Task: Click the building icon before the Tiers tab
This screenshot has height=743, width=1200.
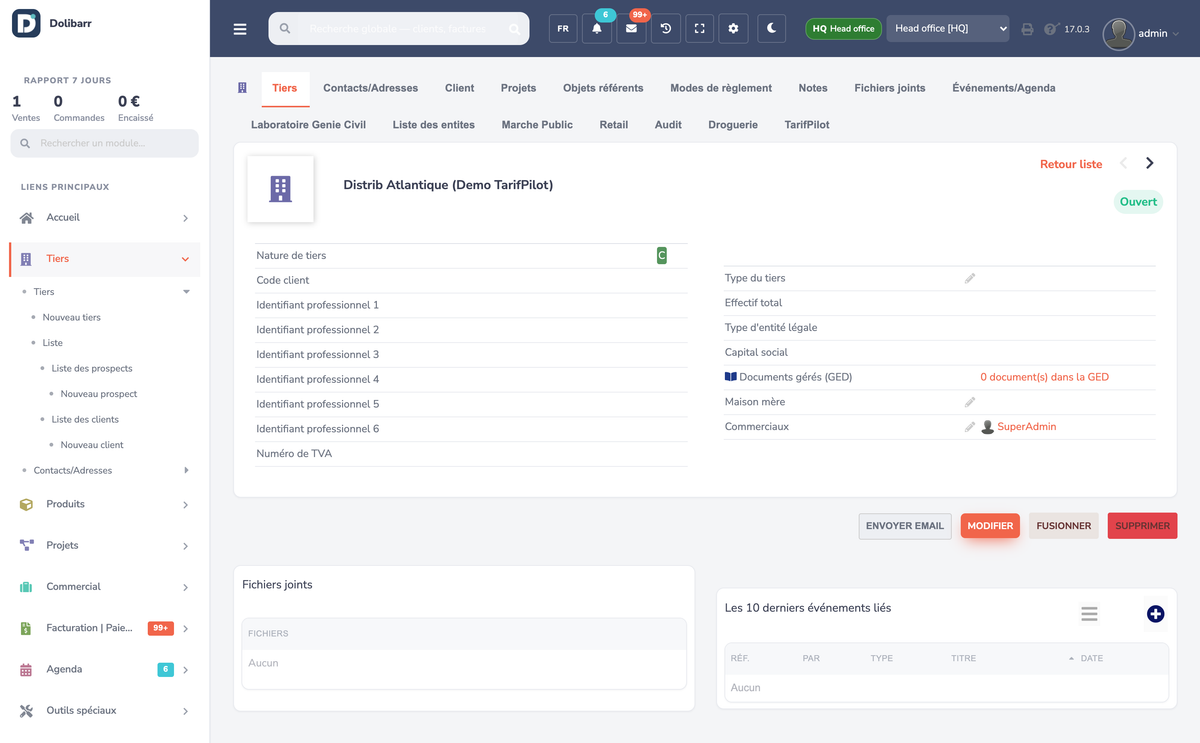Action: [x=242, y=88]
